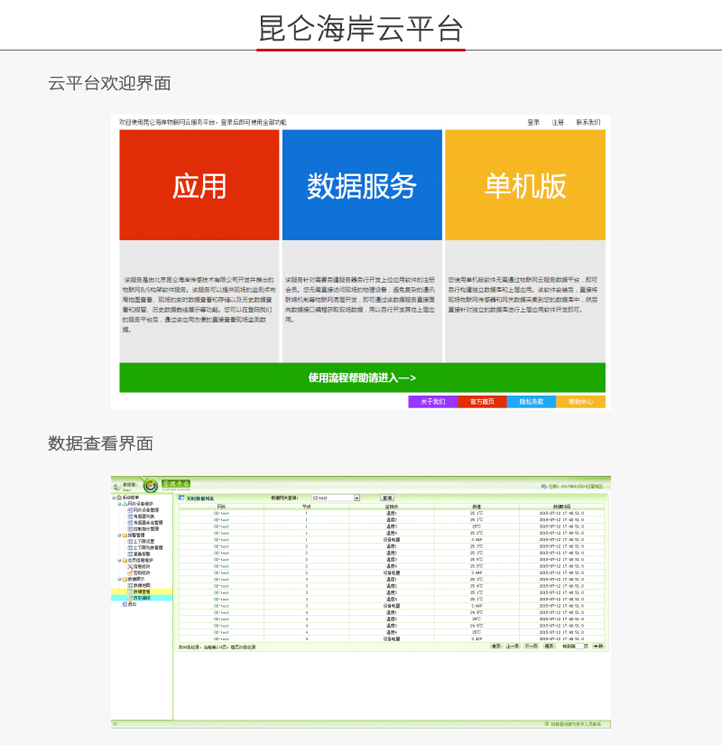Image resolution: width=722 pixels, height=745 pixels.
Task: Click the 网关 column header
Action: point(221,506)
